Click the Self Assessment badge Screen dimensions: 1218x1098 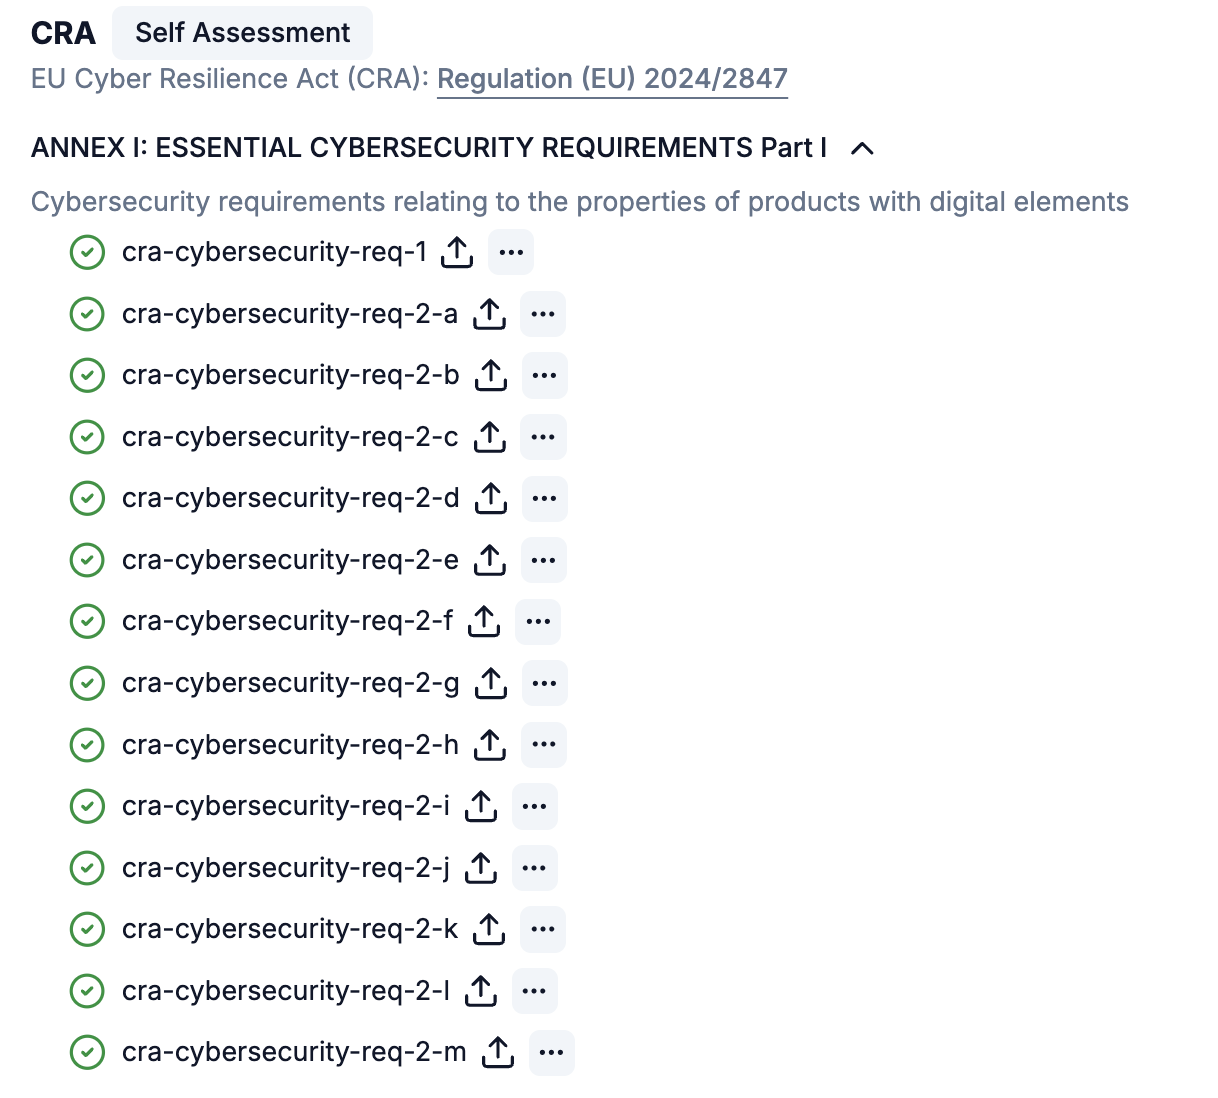pyautogui.click(x=242, y=33)
